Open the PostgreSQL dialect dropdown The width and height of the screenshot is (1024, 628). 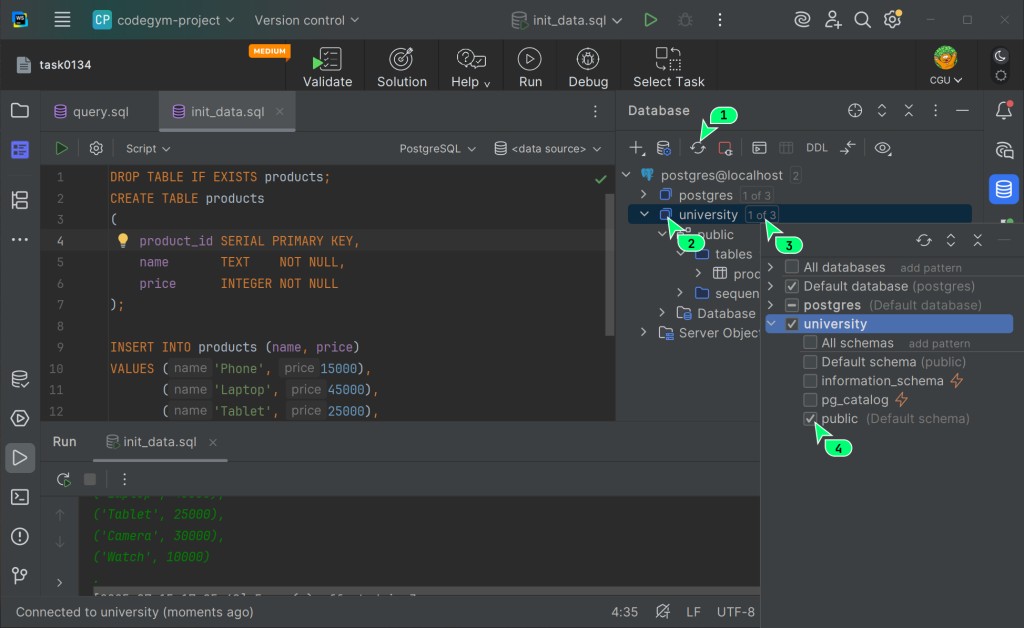tap(437, 148)
